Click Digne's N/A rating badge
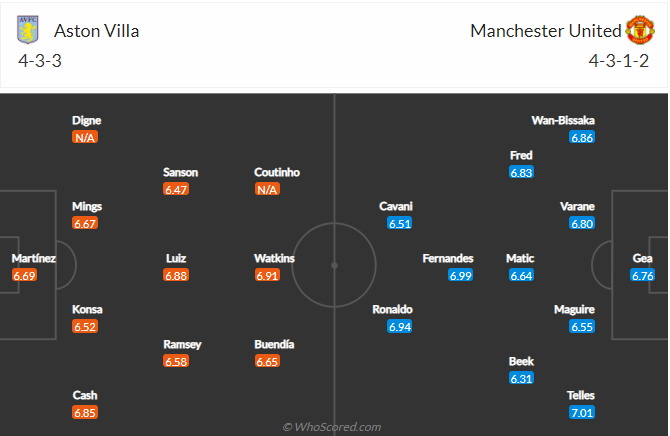This screenshot has height=436, width=670. click(x=84, y=137)
